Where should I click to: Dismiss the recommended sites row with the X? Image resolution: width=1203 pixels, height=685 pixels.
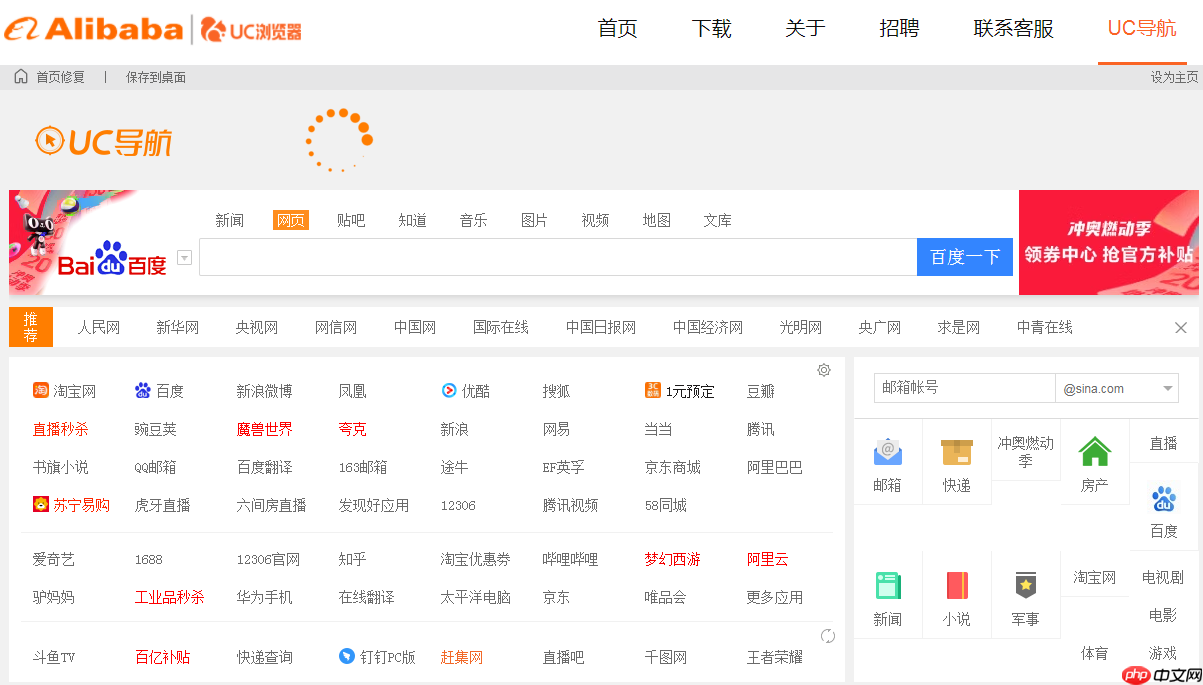1179,327
